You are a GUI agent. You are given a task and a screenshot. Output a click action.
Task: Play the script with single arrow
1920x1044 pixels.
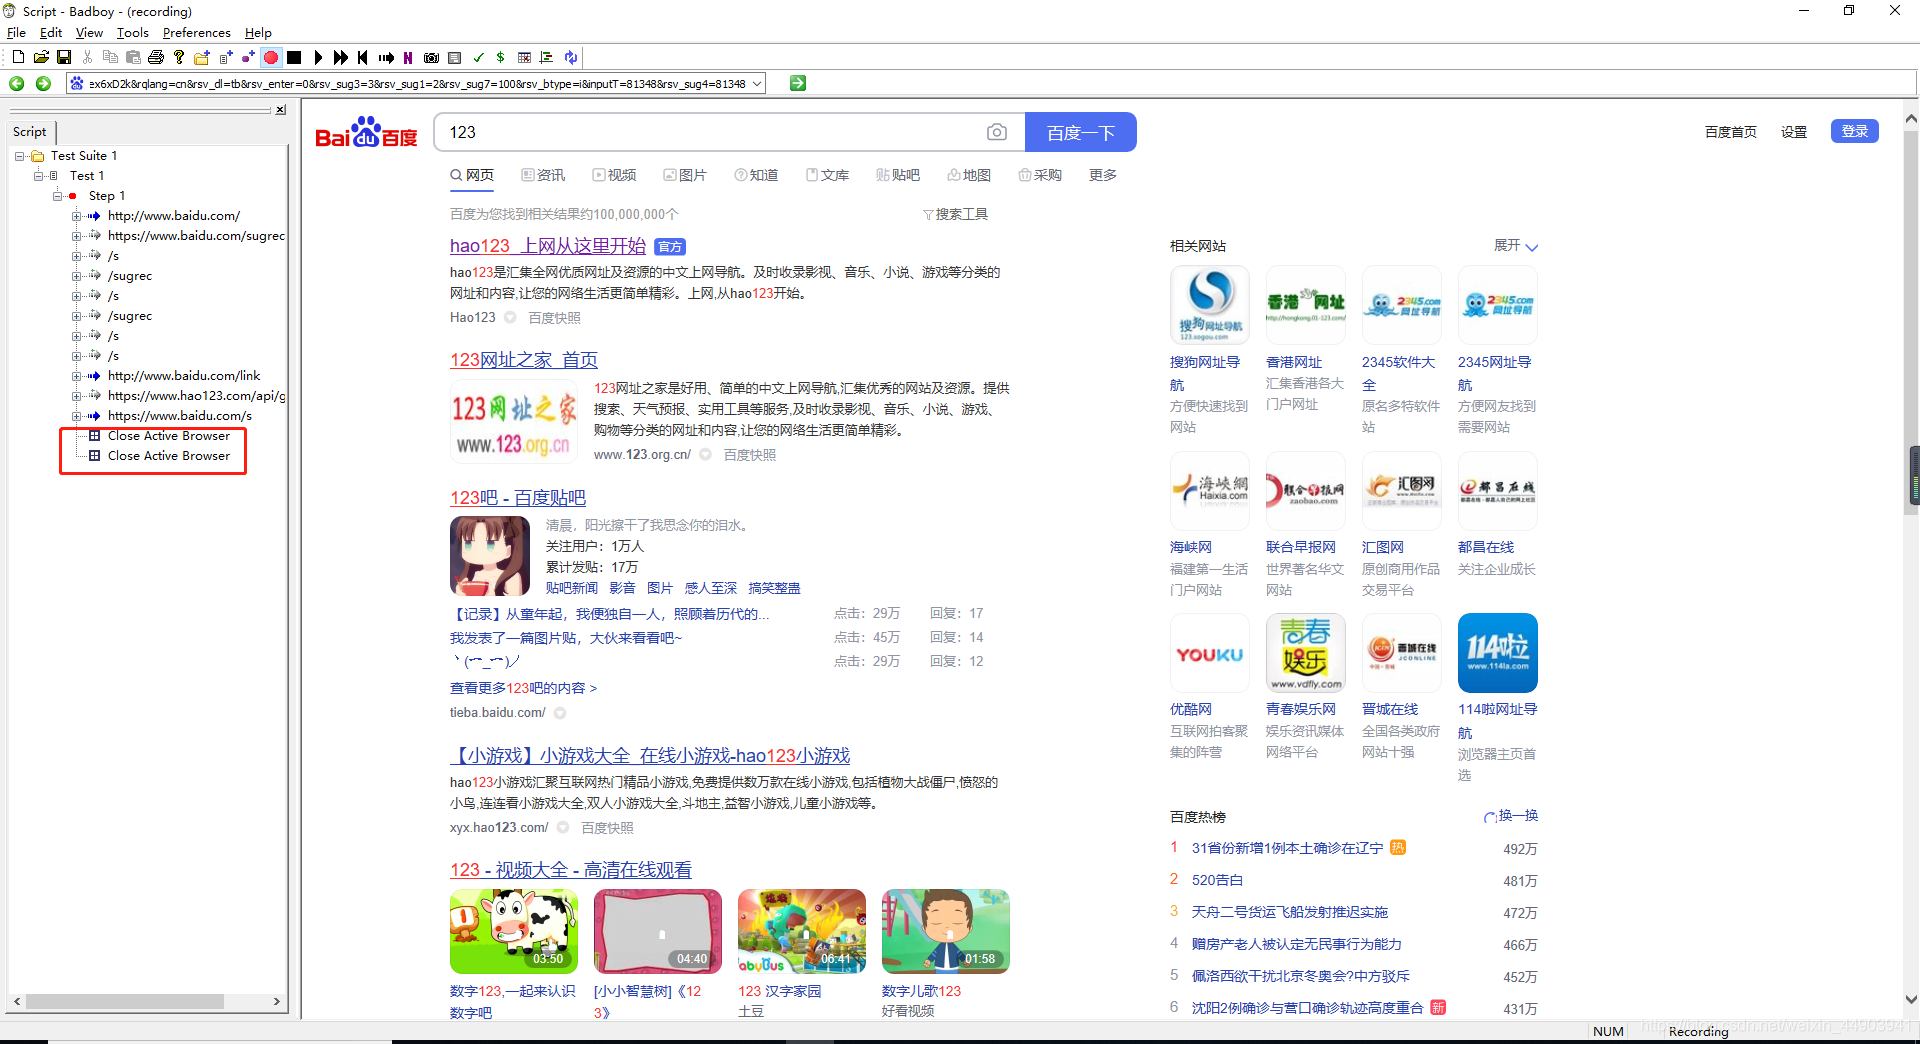point(318,57)
